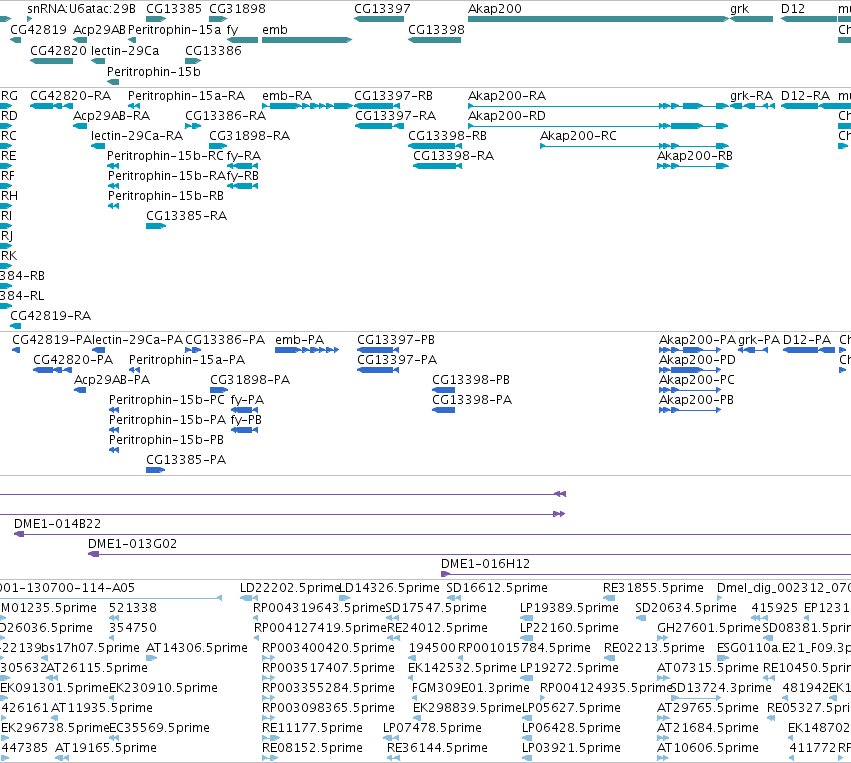Click the CG13385-RA transcript arrow

[156, 226]
